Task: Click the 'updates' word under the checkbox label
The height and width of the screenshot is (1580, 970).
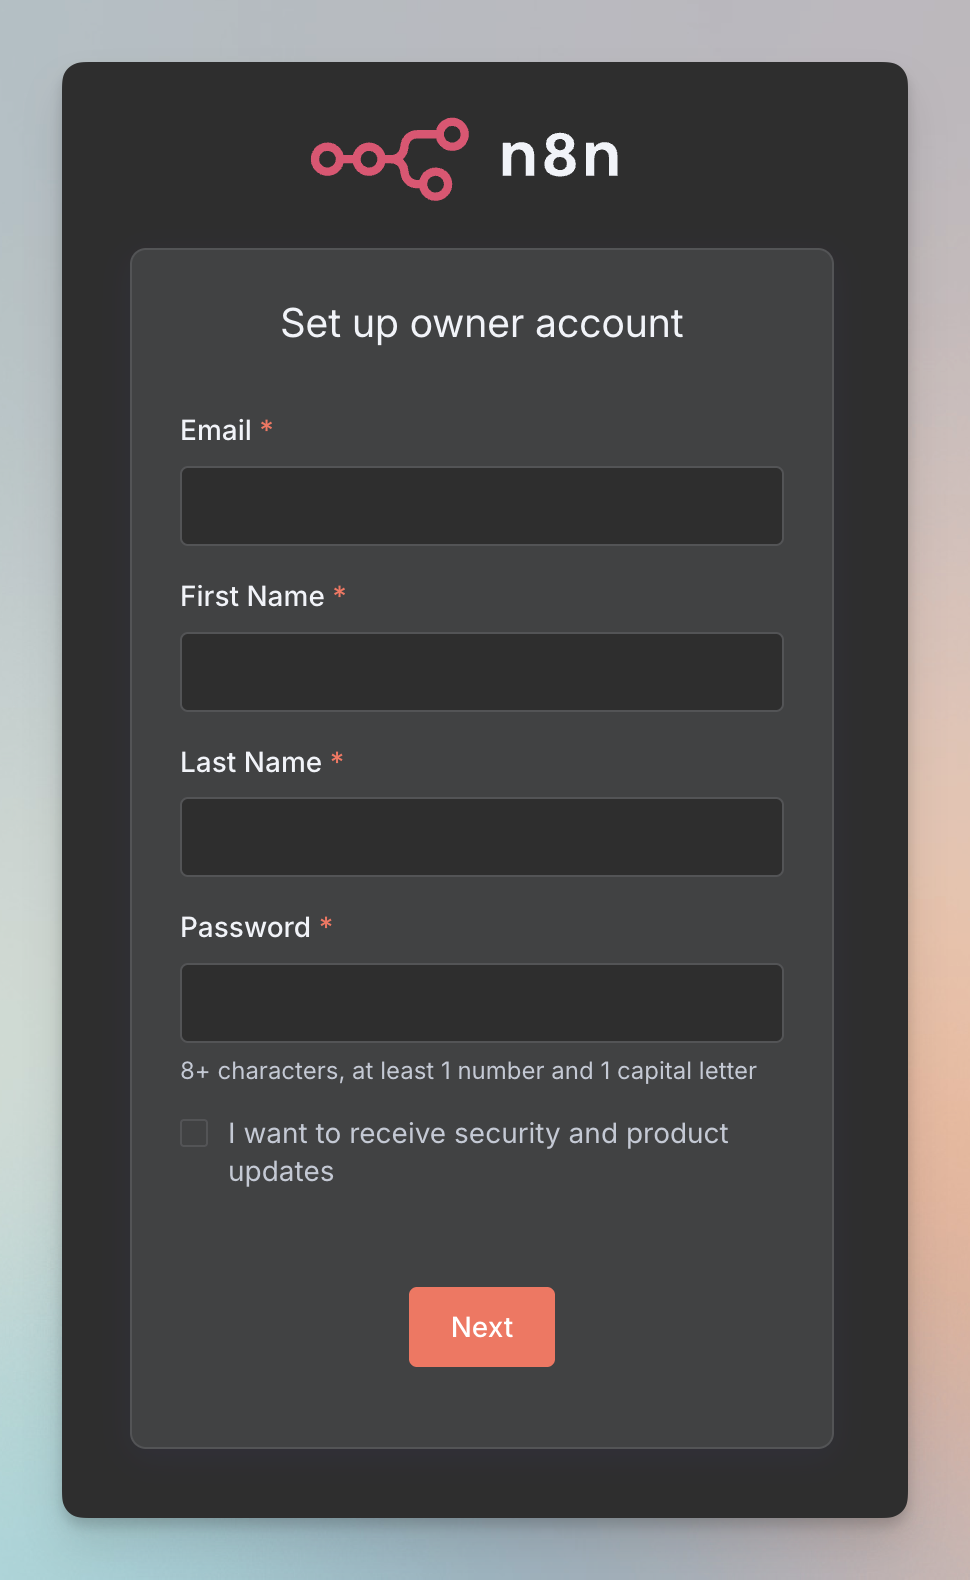Action: pos(281,1172)
